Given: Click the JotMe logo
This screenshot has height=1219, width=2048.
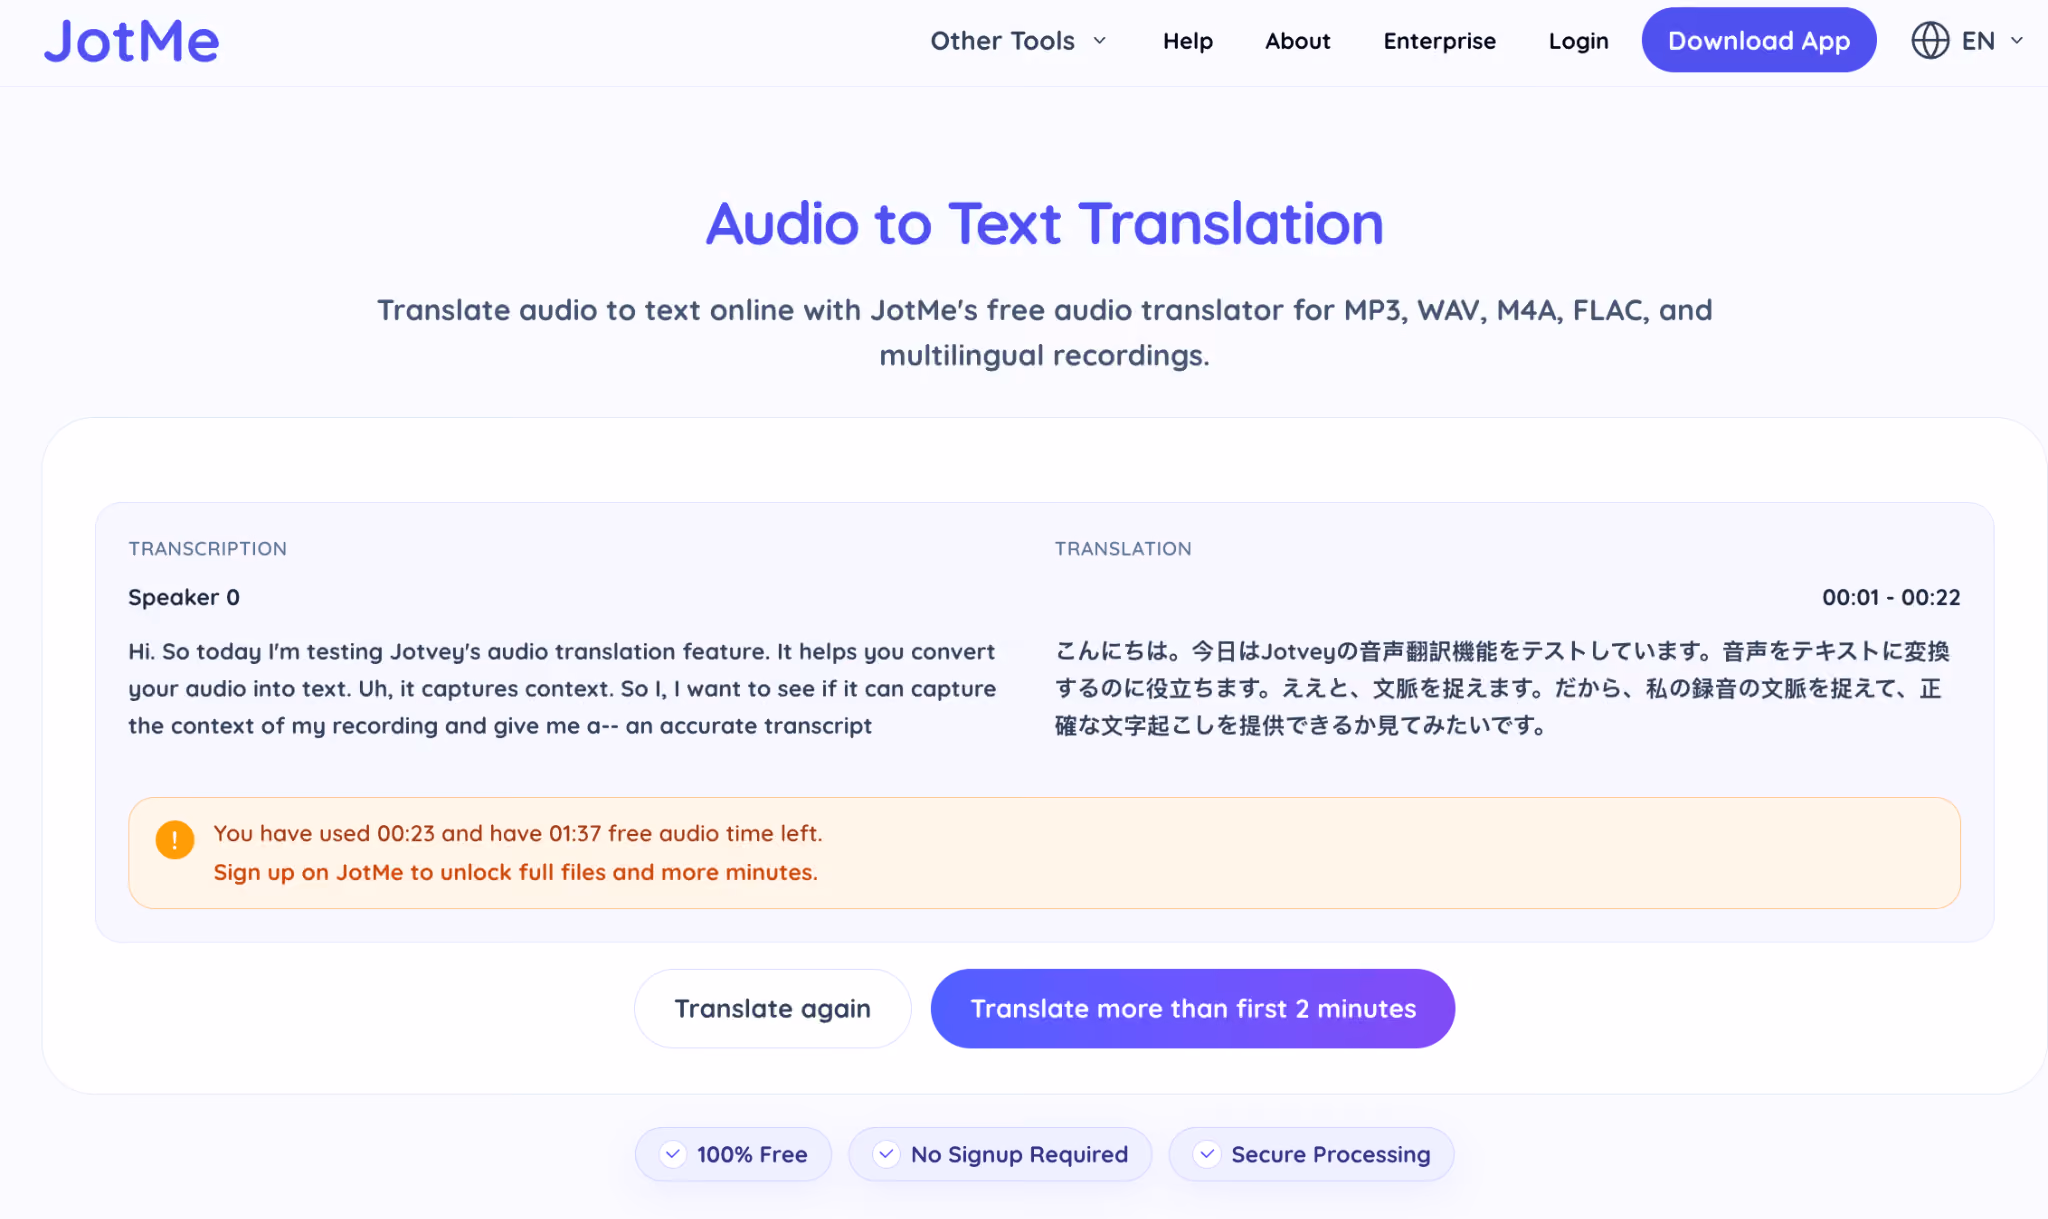Looking at the screenshot, I should (131, 41).
